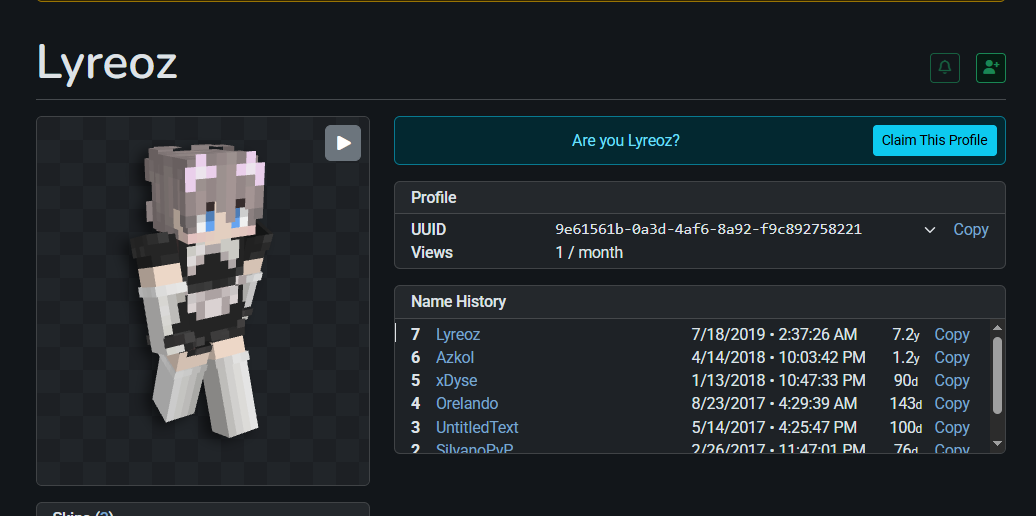Click Claim This Profile button
Screen dimensions: 1036x516
[934, 140]
